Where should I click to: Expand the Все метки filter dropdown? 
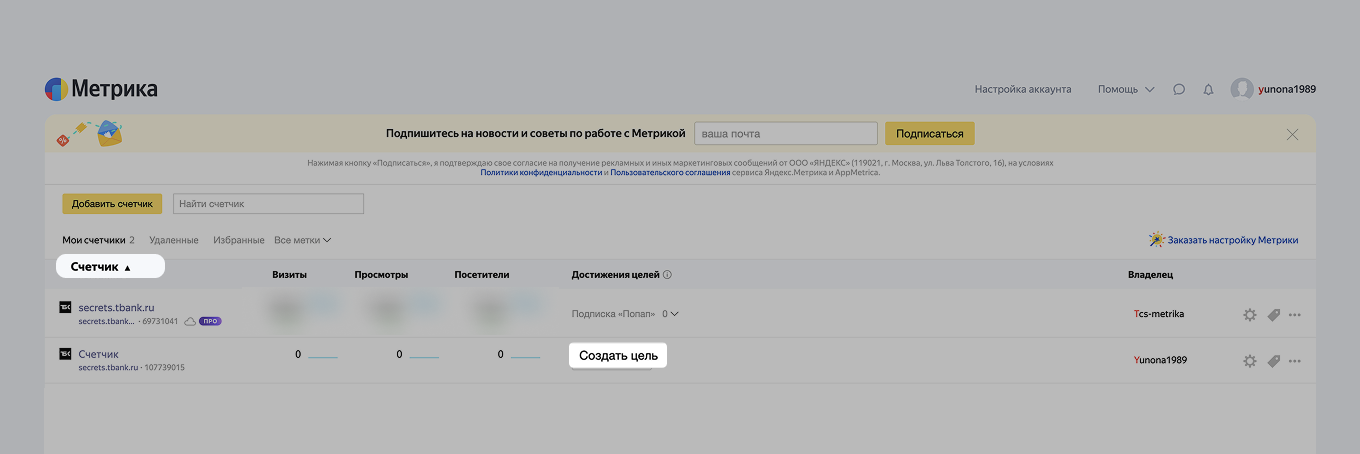(302, 240)
